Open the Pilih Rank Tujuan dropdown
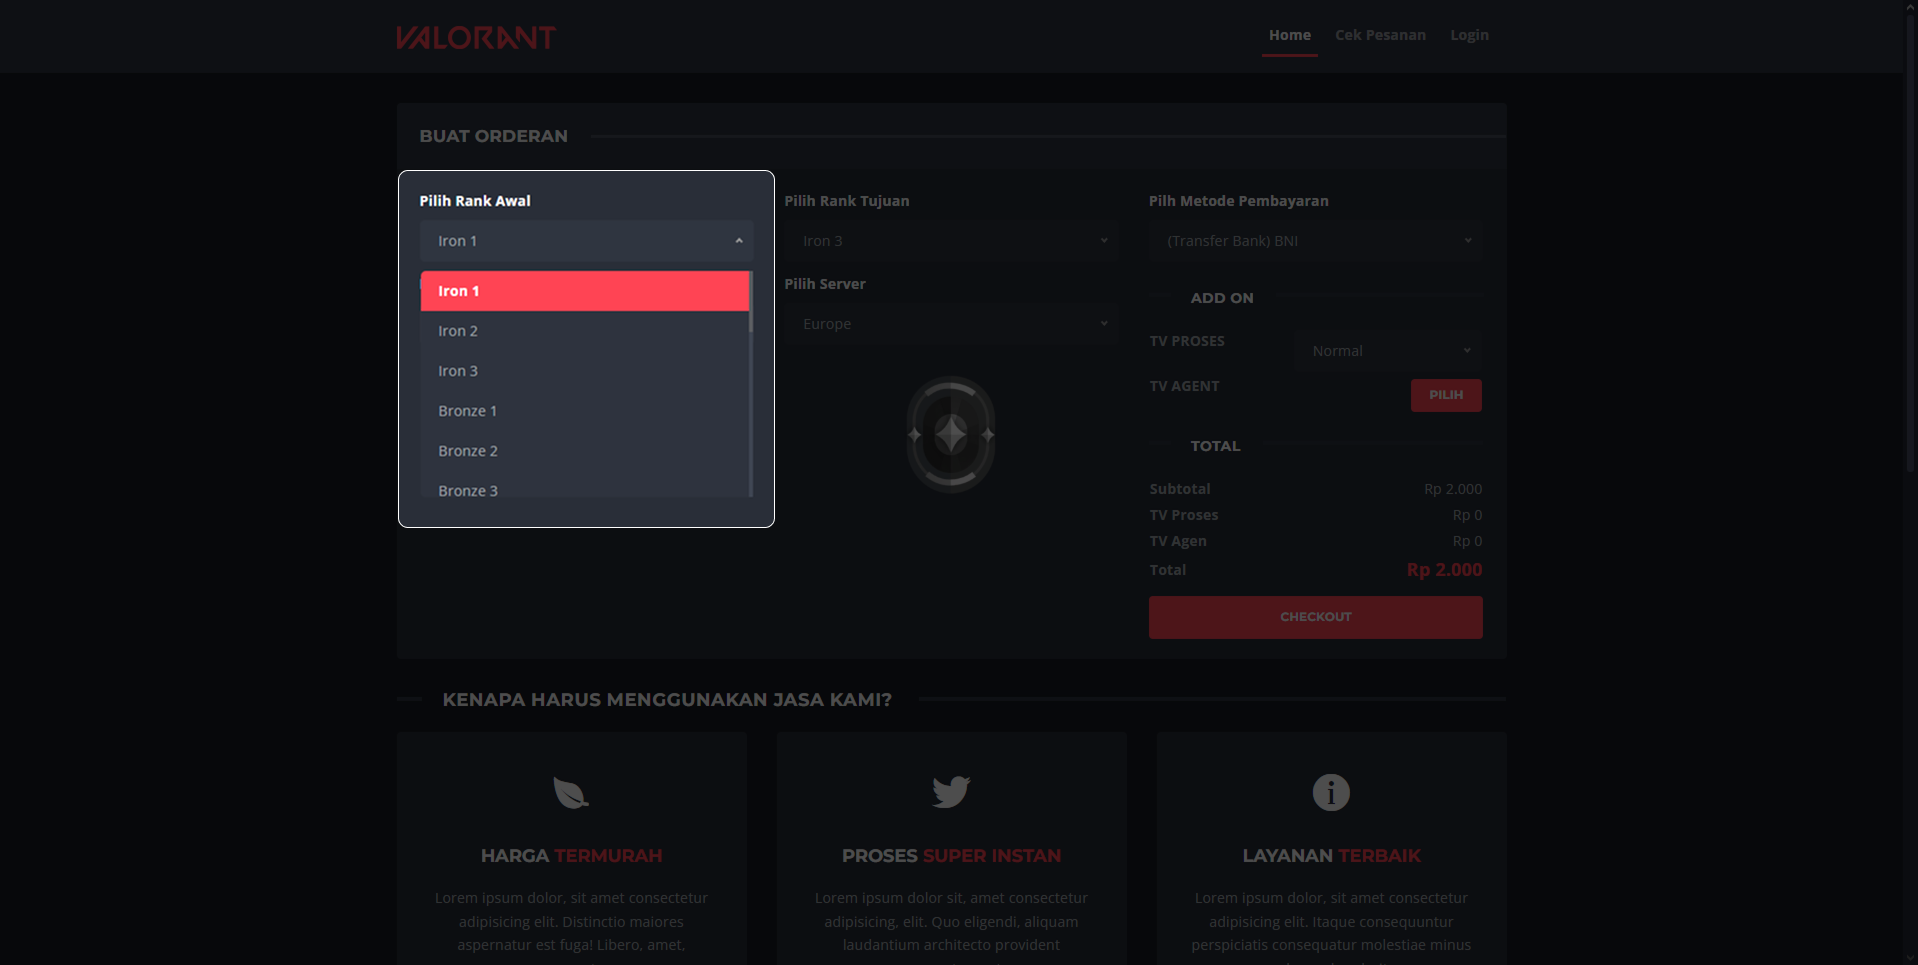Viewport: 1918px width, 965px height. 950,241
